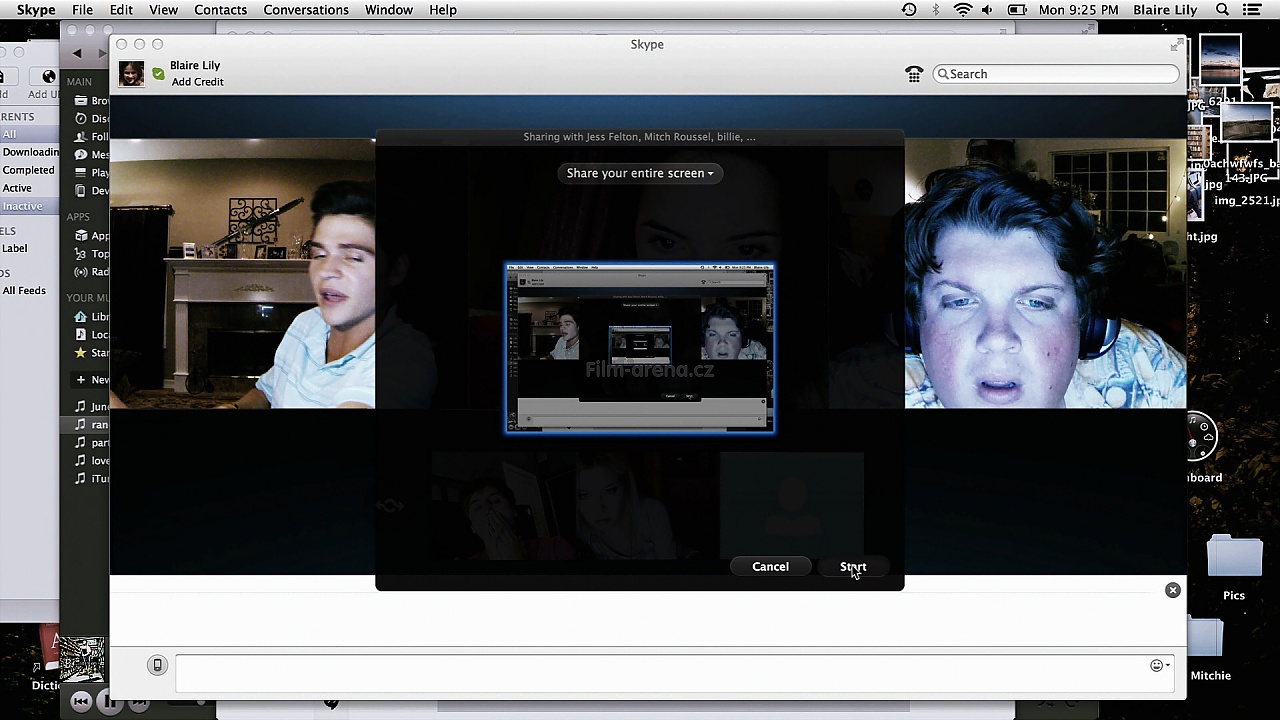Click Start to begin screen sharing
This screenshot has height=720, width=1280.
click(853, 567)
